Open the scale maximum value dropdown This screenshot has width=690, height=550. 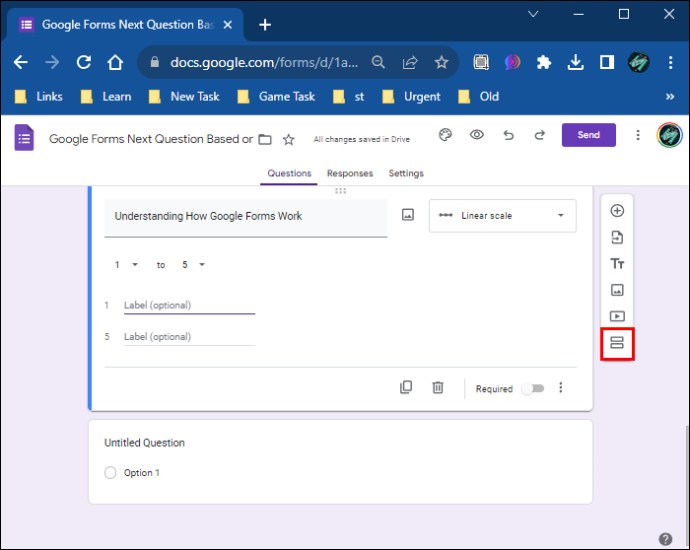[194, 264]
